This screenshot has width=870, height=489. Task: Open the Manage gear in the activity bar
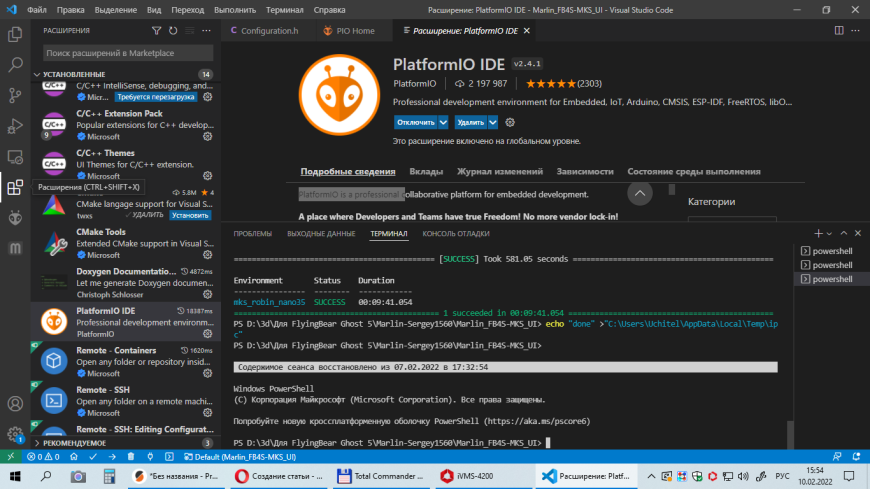coord(15,434)
